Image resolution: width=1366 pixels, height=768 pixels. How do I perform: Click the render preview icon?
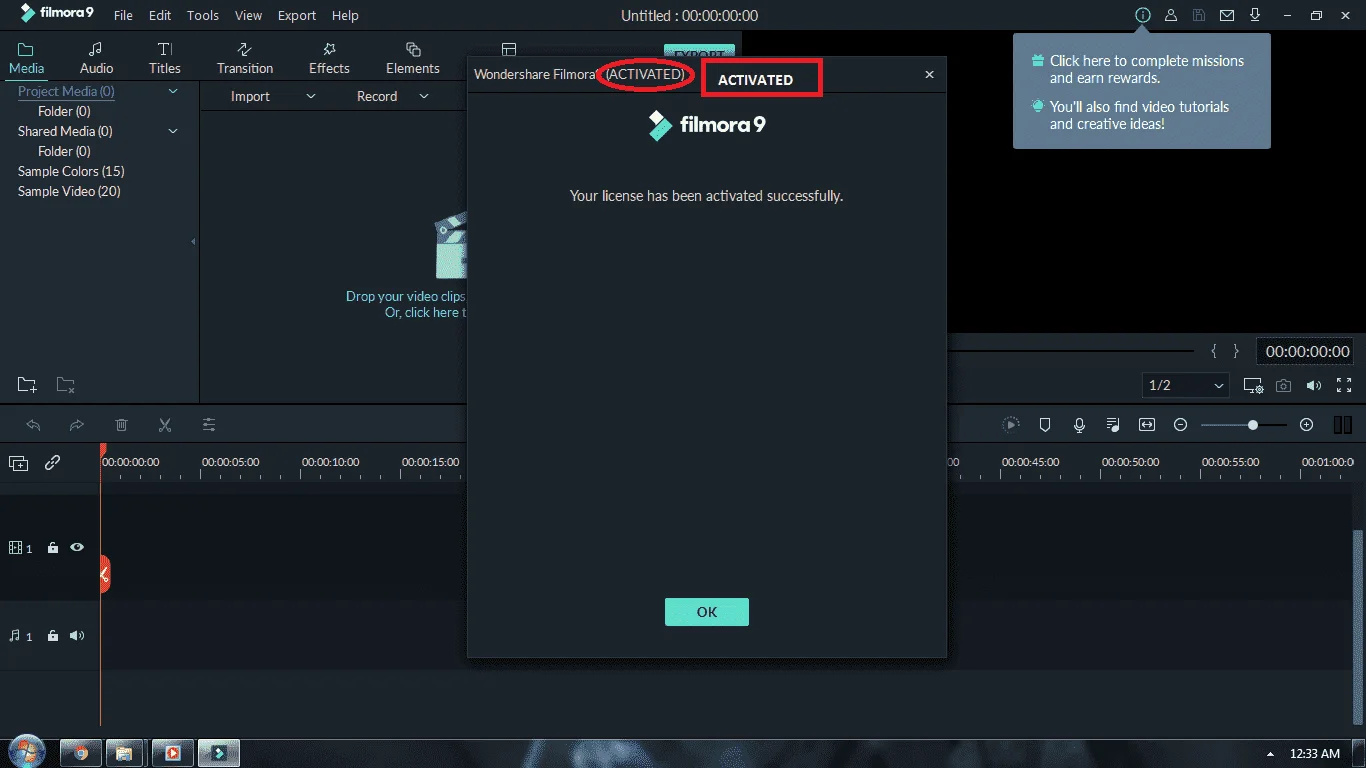point(1011,425)
